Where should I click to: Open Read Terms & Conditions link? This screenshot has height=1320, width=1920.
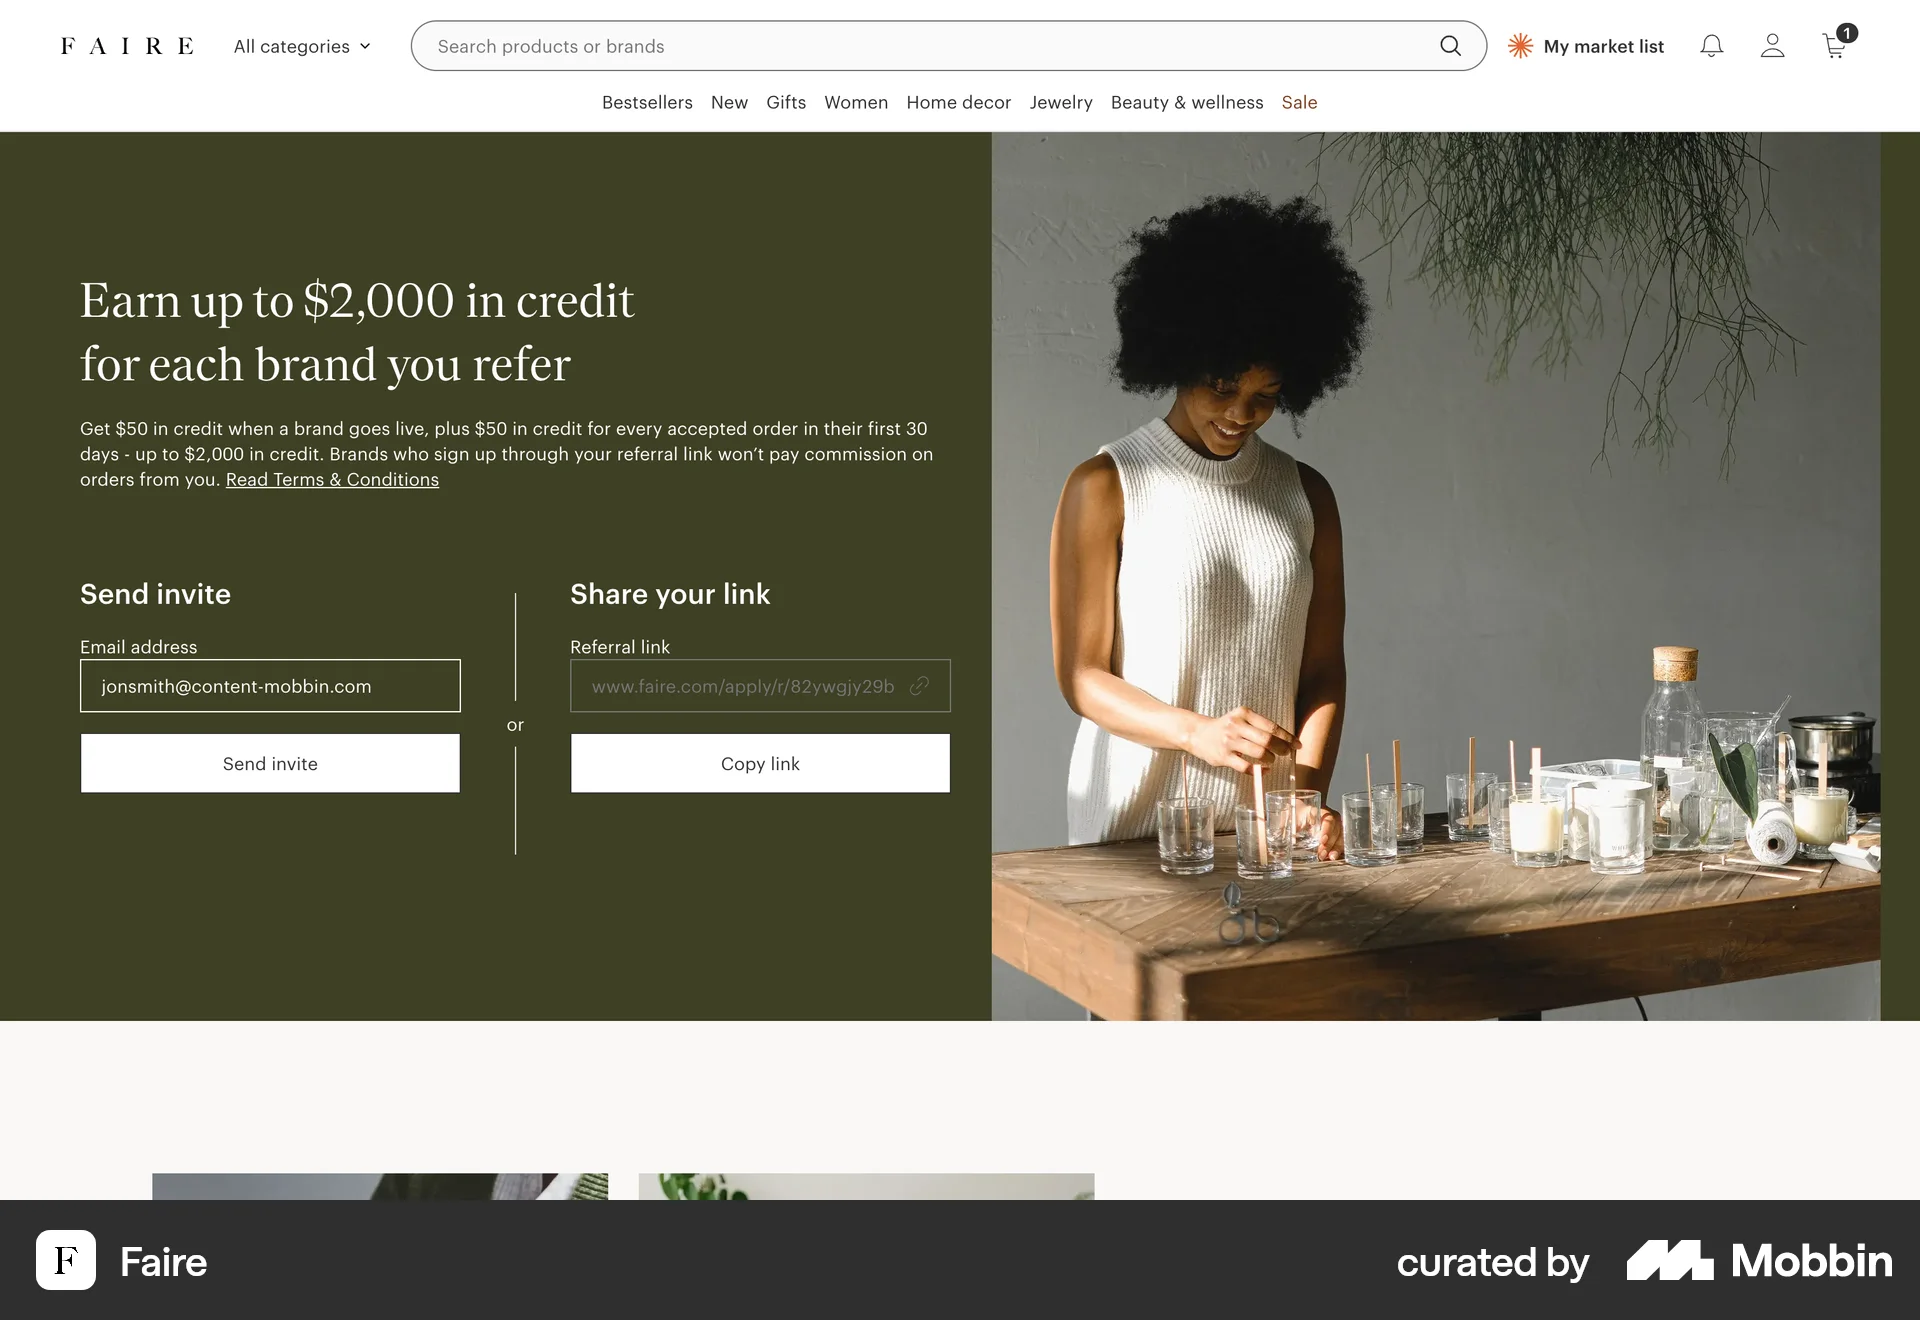click(x=332, y=480)
